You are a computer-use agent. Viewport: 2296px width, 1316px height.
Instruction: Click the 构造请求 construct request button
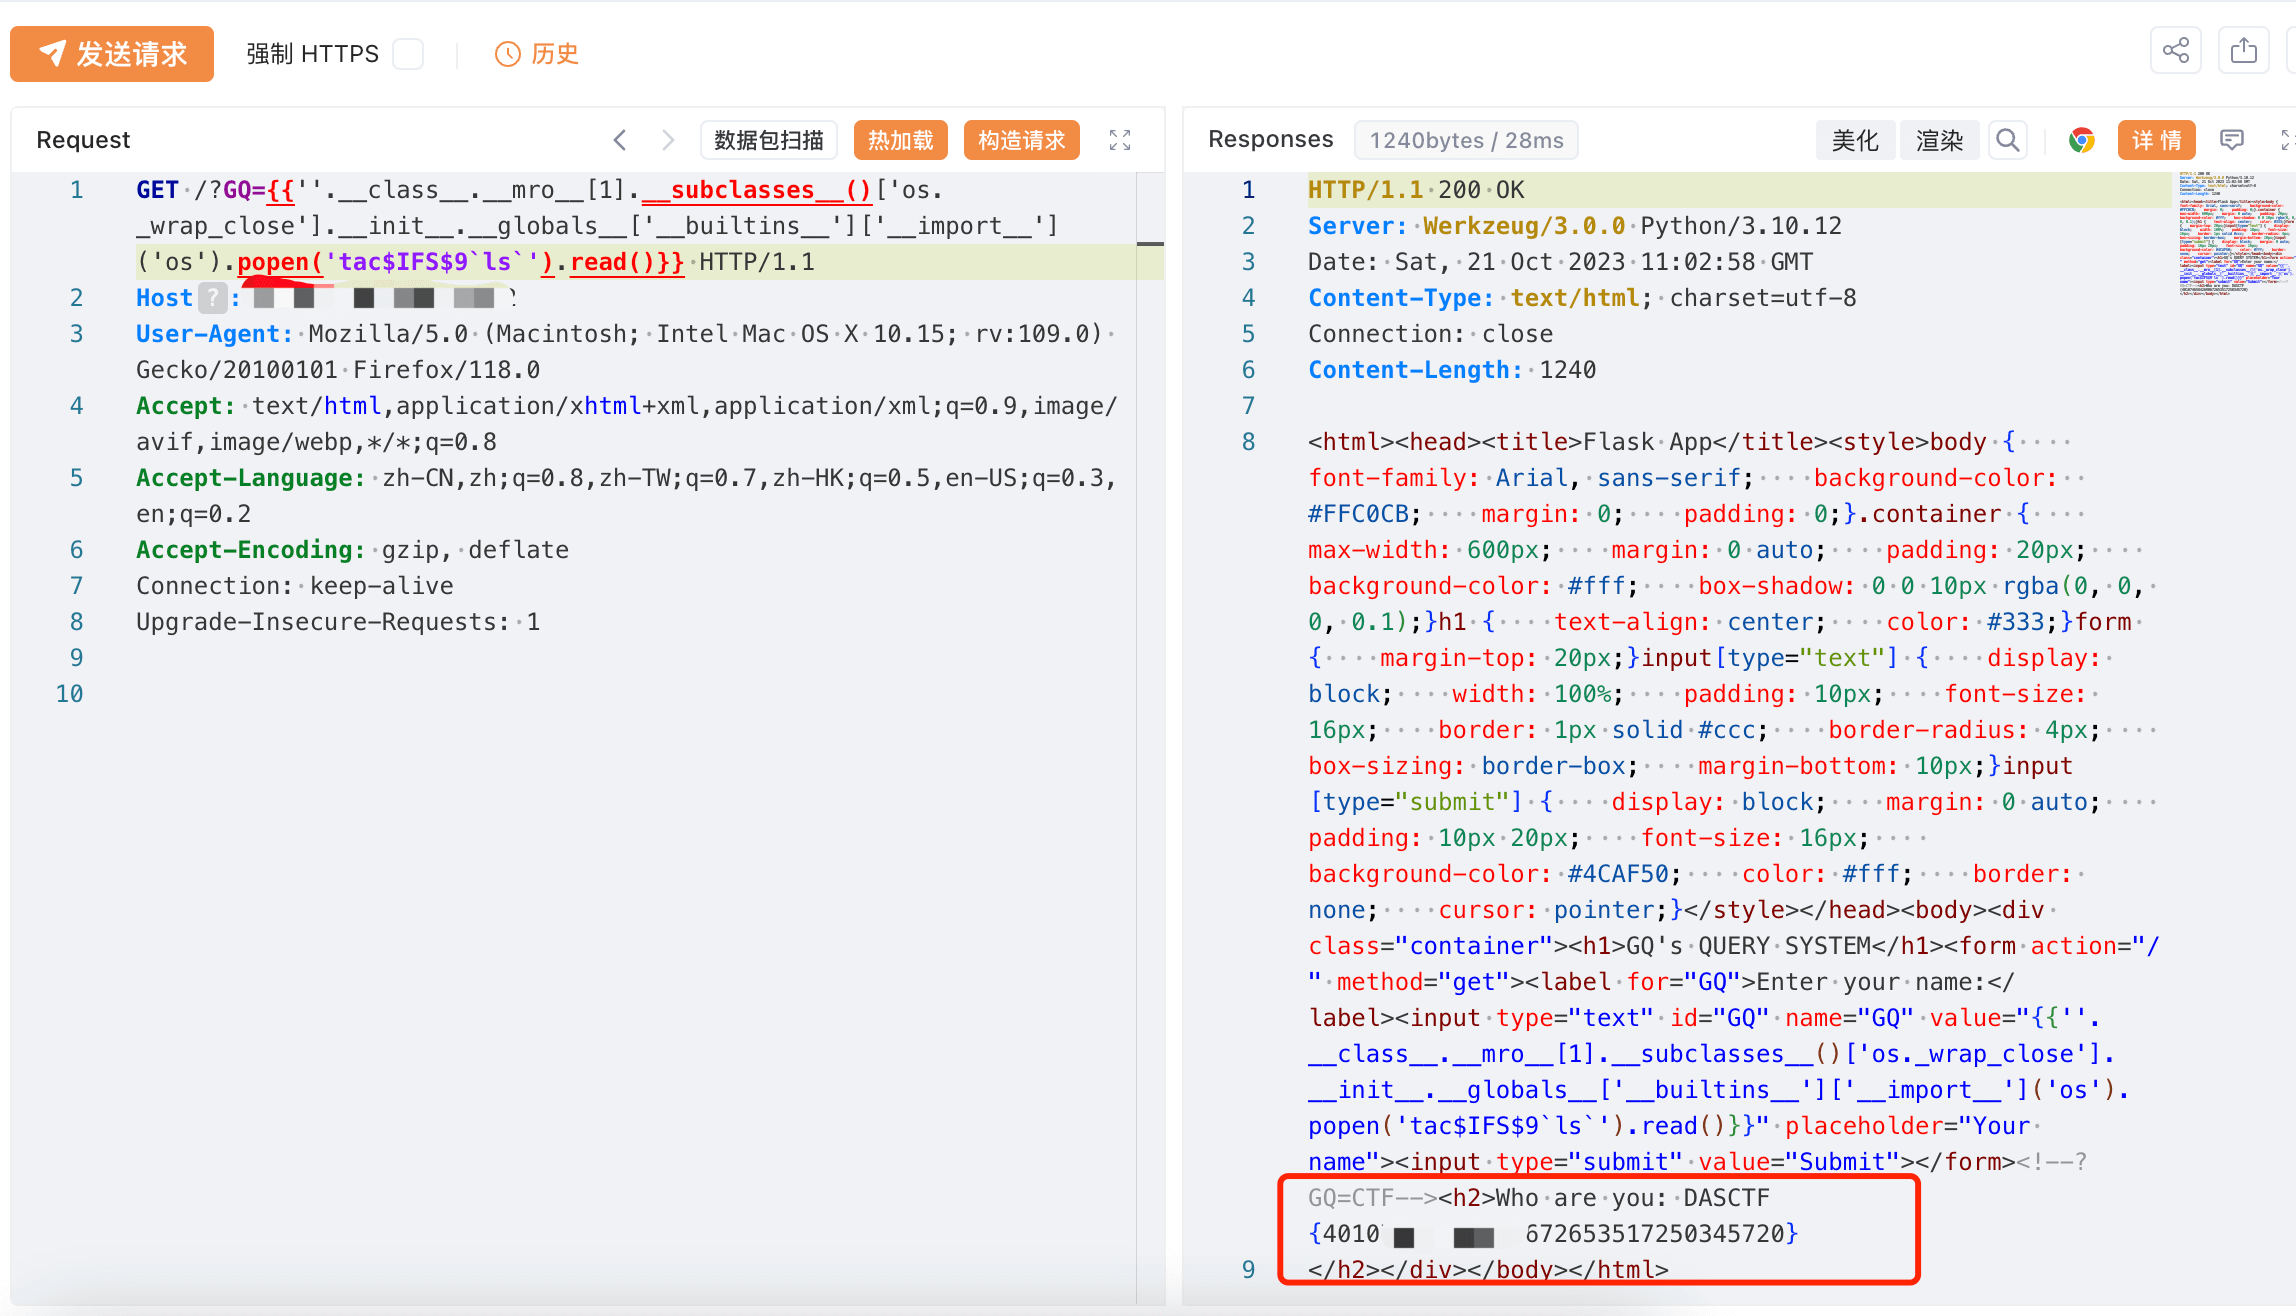(1022, 140)
